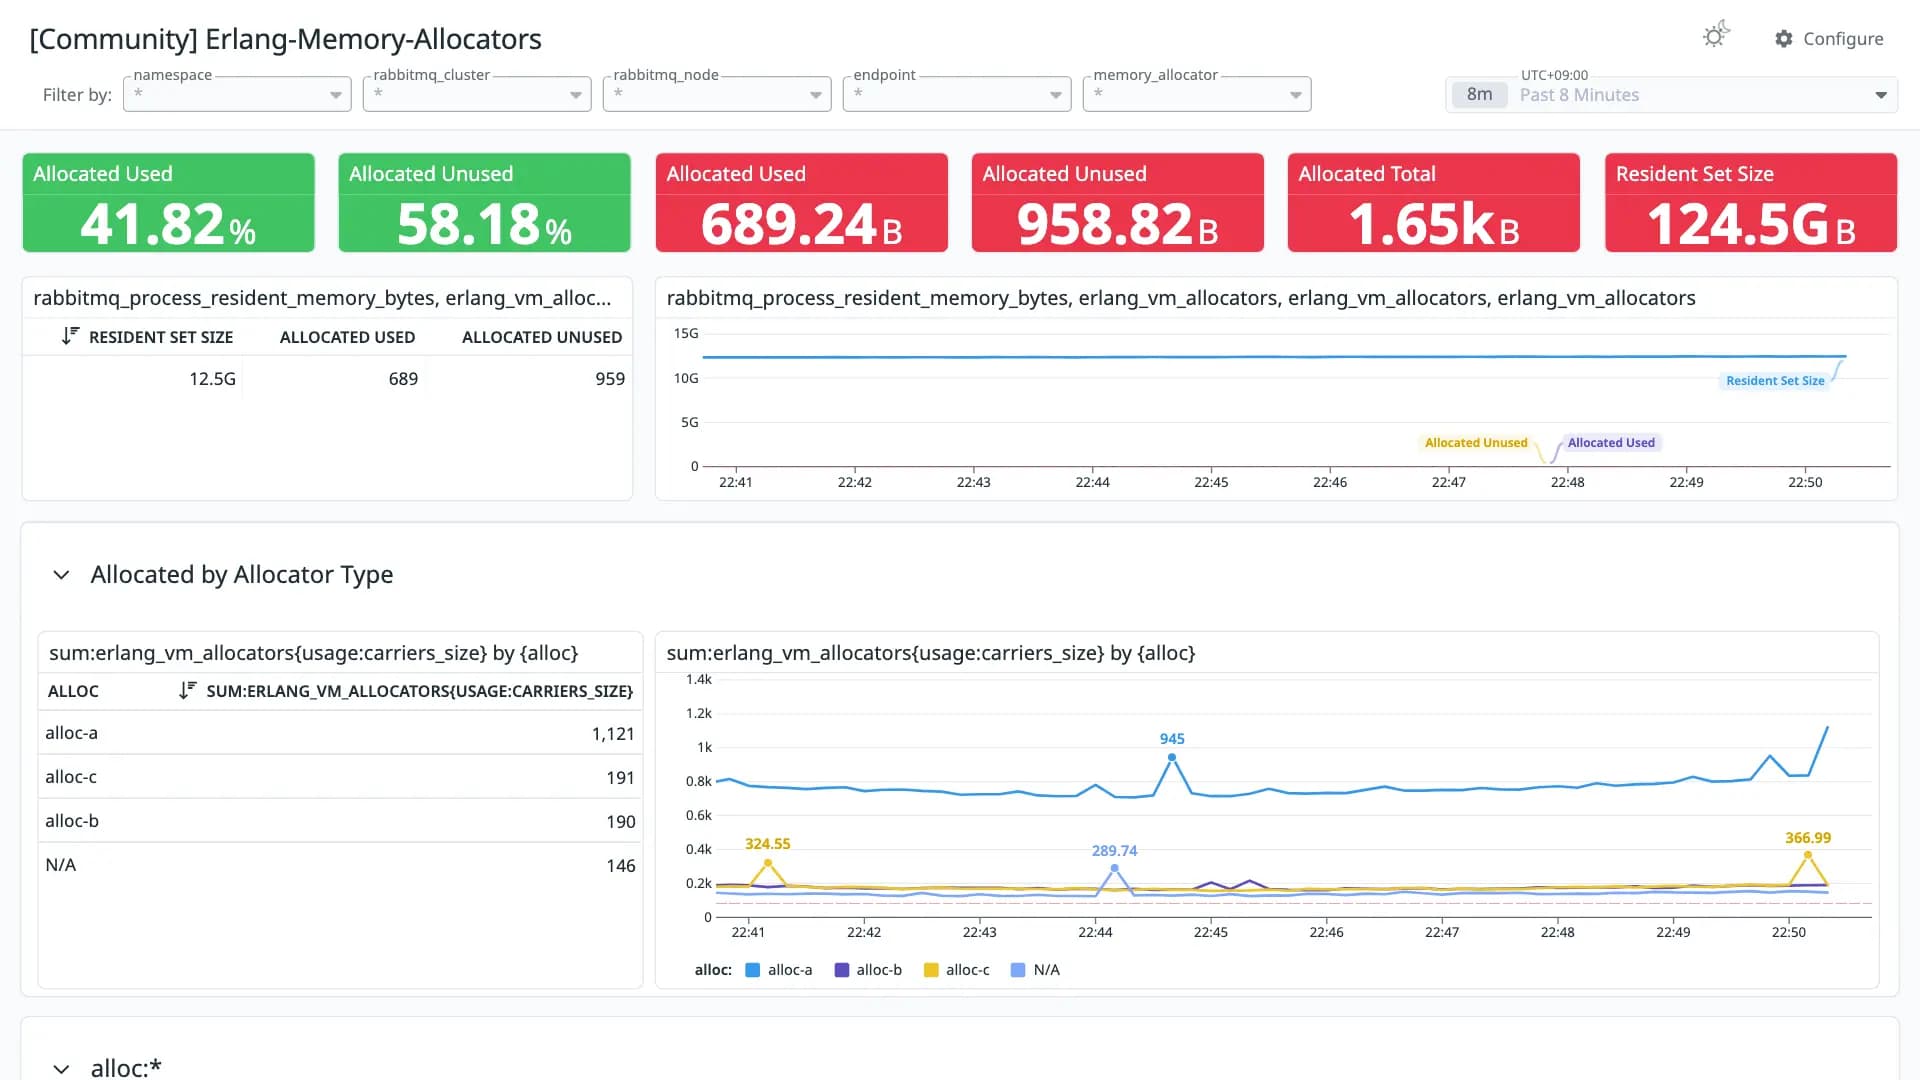
Task: Click the ALLOCATED UNUSED column header
Action: coord(542,337)
